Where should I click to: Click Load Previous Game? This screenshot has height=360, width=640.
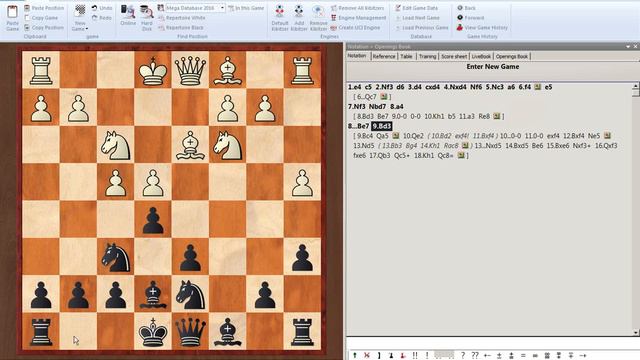[x=422, y=27]
